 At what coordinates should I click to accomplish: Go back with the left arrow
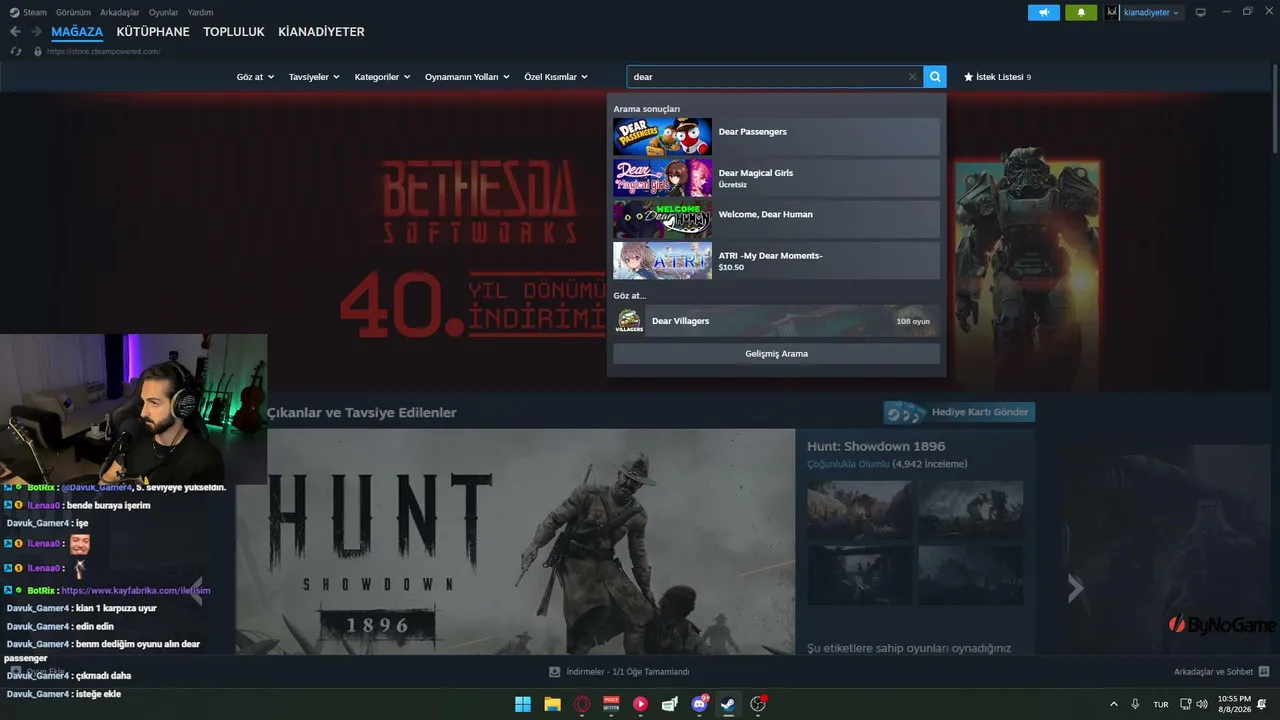tap(15, 32)
